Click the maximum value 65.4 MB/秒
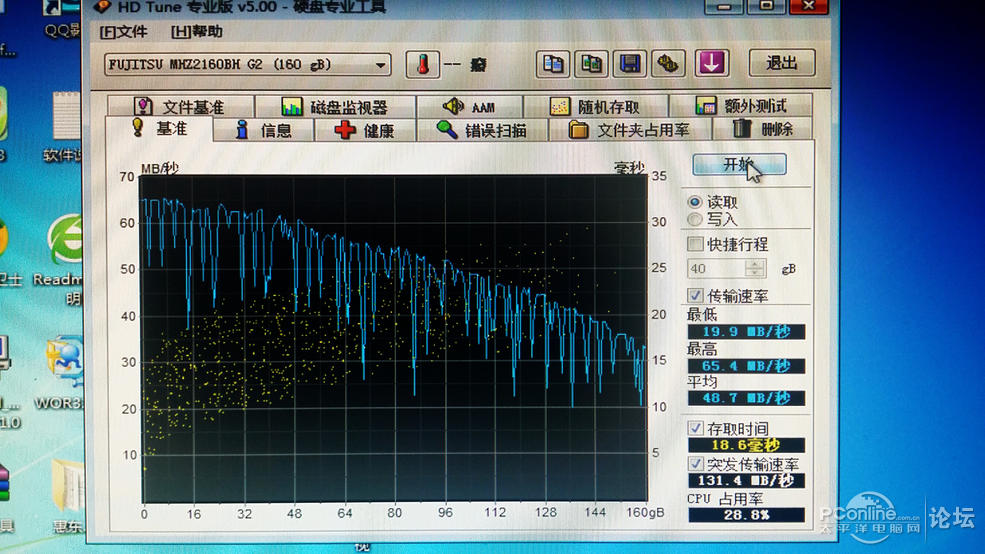The image size is (985, 554). pos(746,366)
